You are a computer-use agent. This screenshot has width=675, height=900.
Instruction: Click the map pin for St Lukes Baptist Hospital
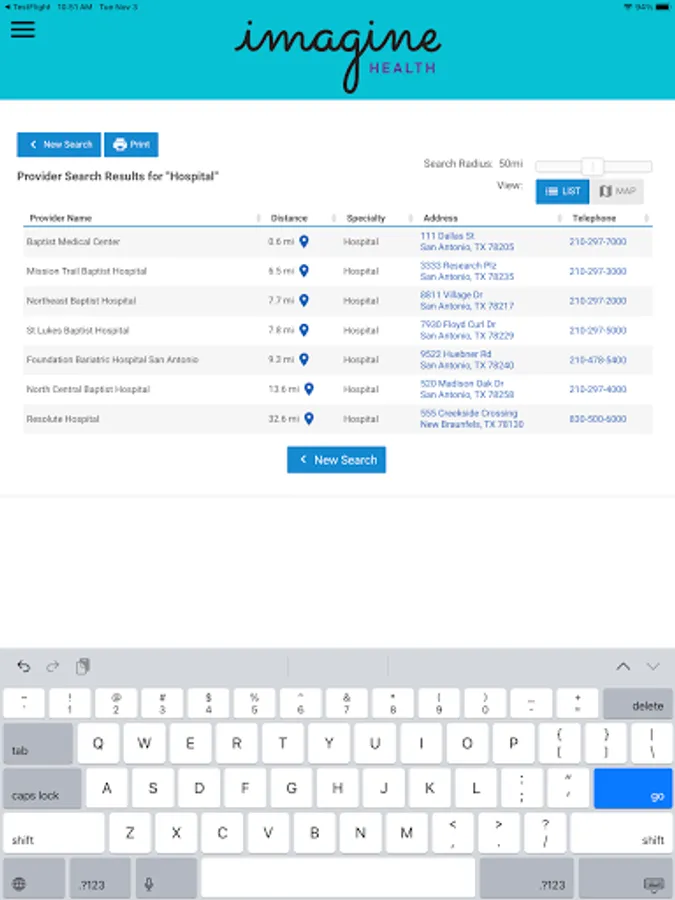(304, 330)
